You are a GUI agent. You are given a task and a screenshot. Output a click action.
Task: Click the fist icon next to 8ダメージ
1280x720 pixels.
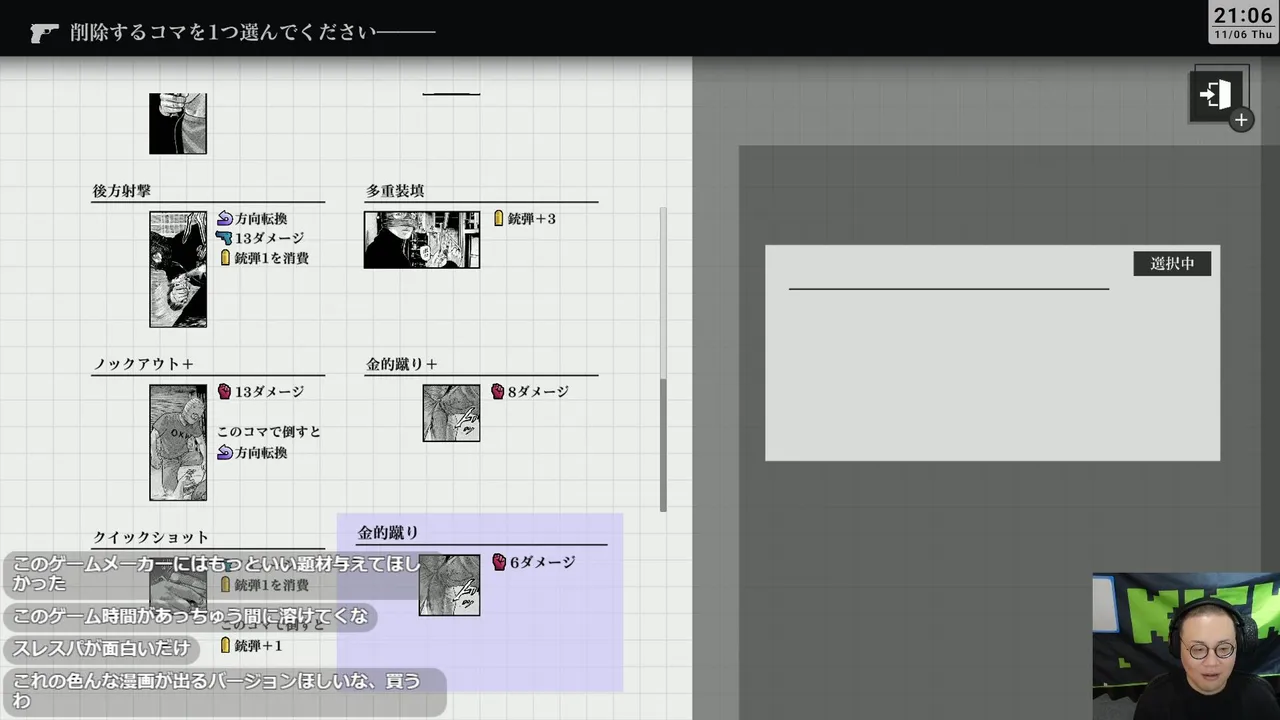tap(498, 392)
